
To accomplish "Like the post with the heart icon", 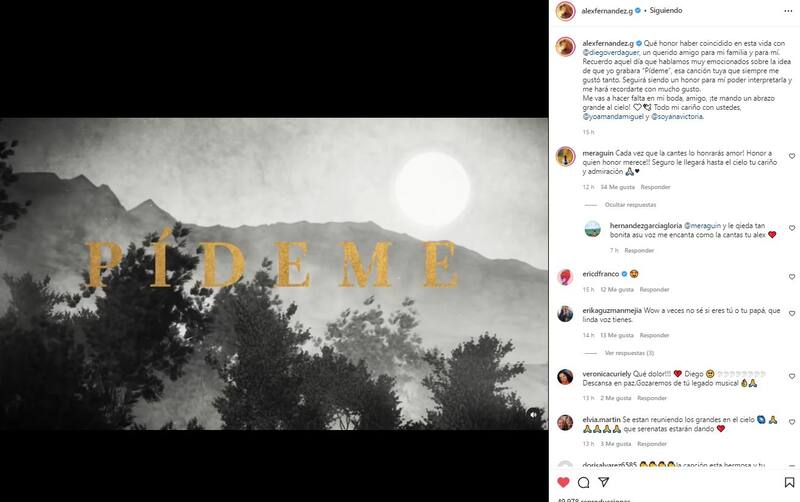I will coord(564,482).
